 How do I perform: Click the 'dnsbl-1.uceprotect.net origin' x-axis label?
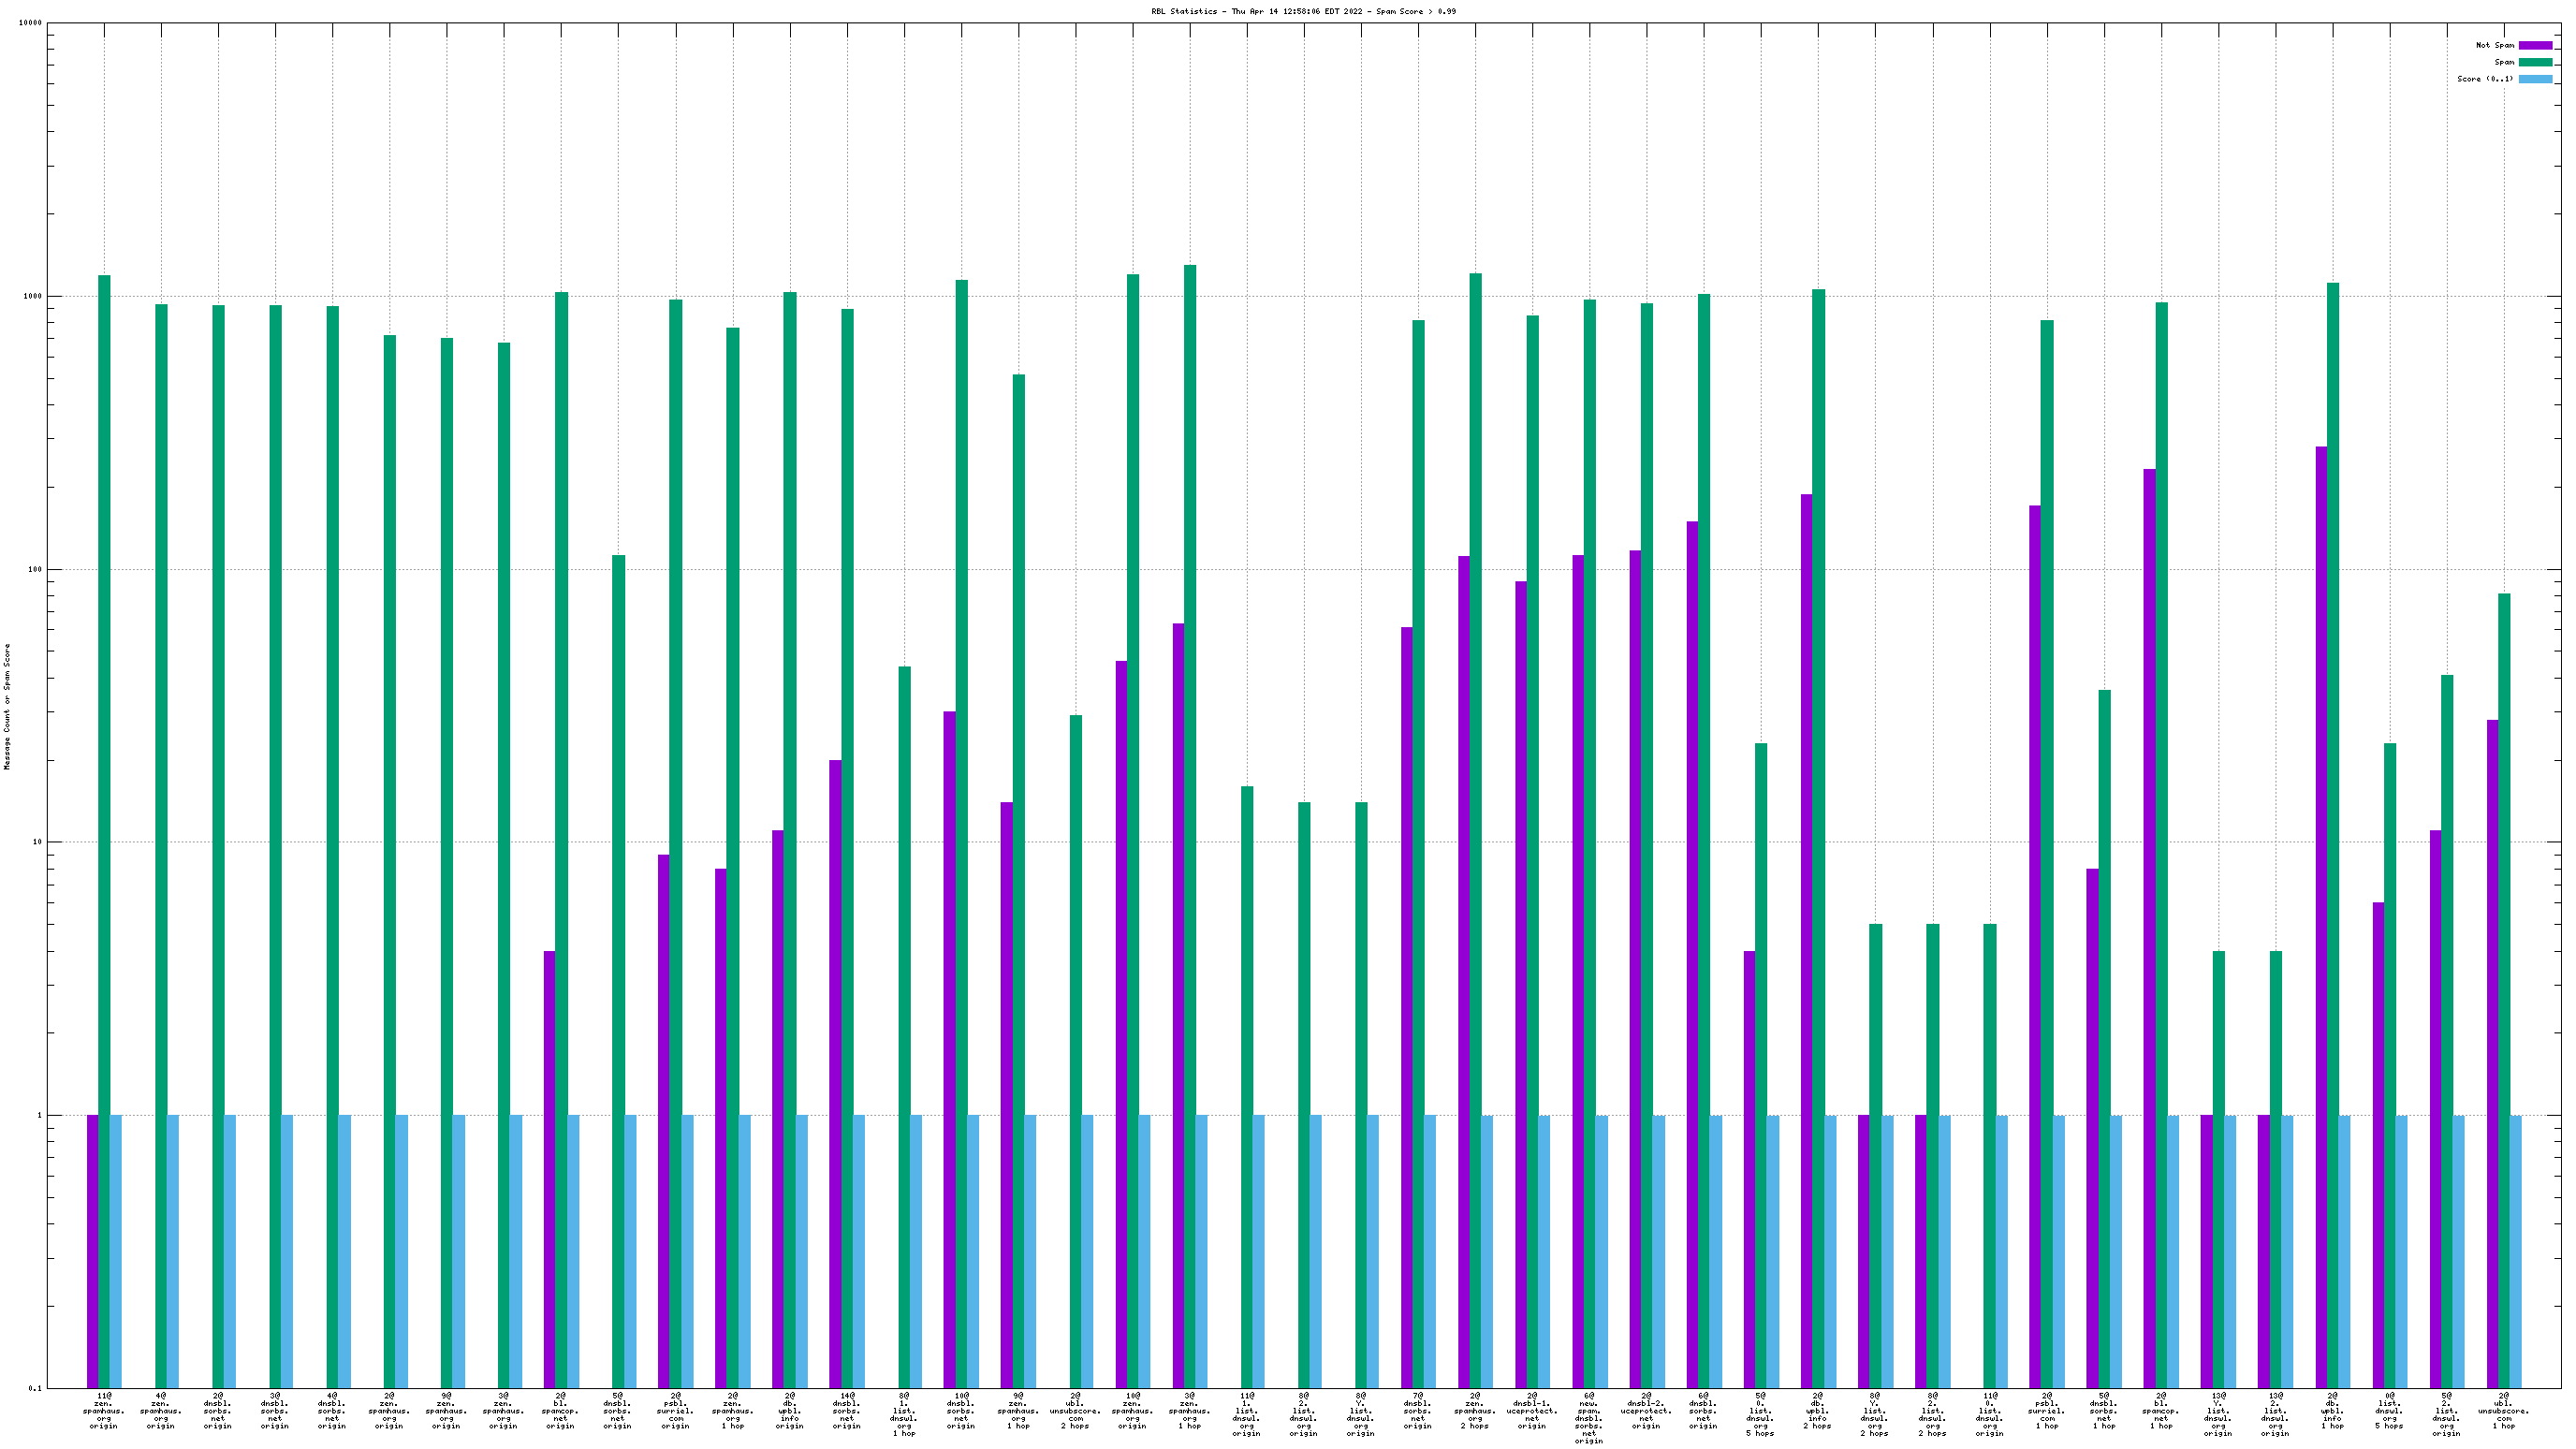(x=1532, y=1410)
